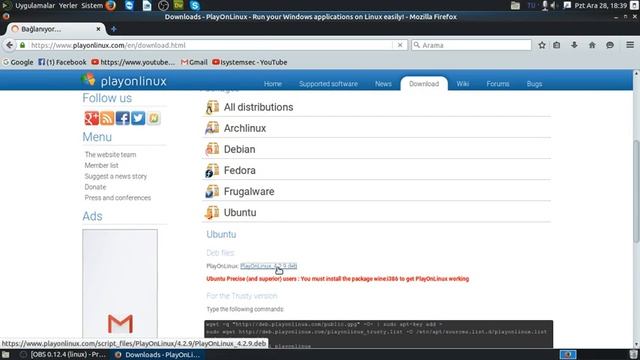Click the volume icon in system tray

tap(553, 5)
